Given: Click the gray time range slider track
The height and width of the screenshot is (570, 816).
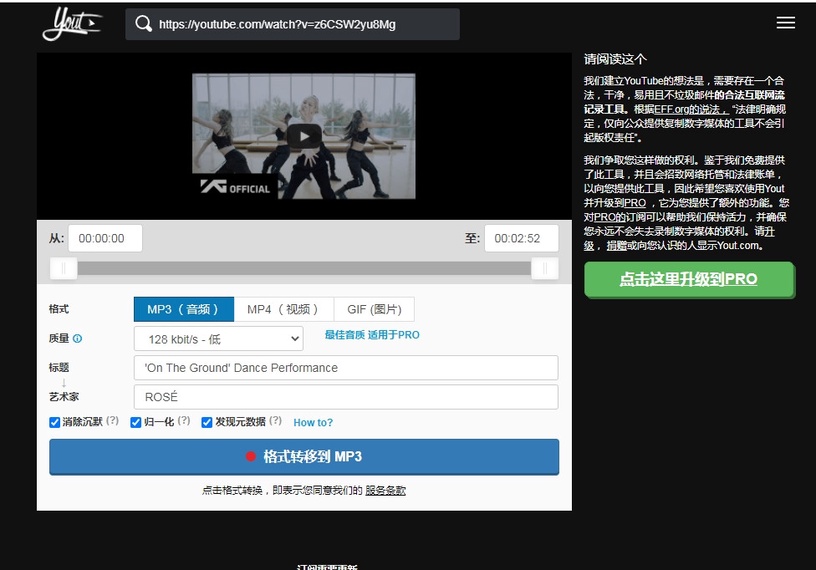Looking at the screenshot, I should (304, 268).
